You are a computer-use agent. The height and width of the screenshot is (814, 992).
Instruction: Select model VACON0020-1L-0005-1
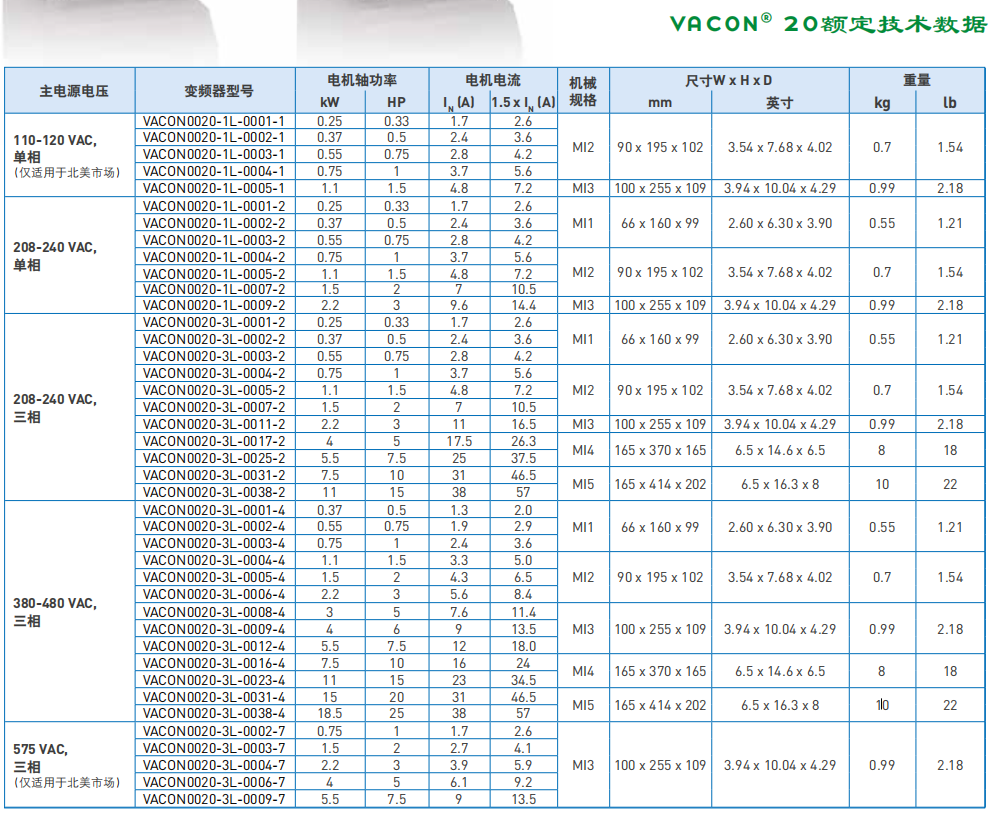point(214,188)
